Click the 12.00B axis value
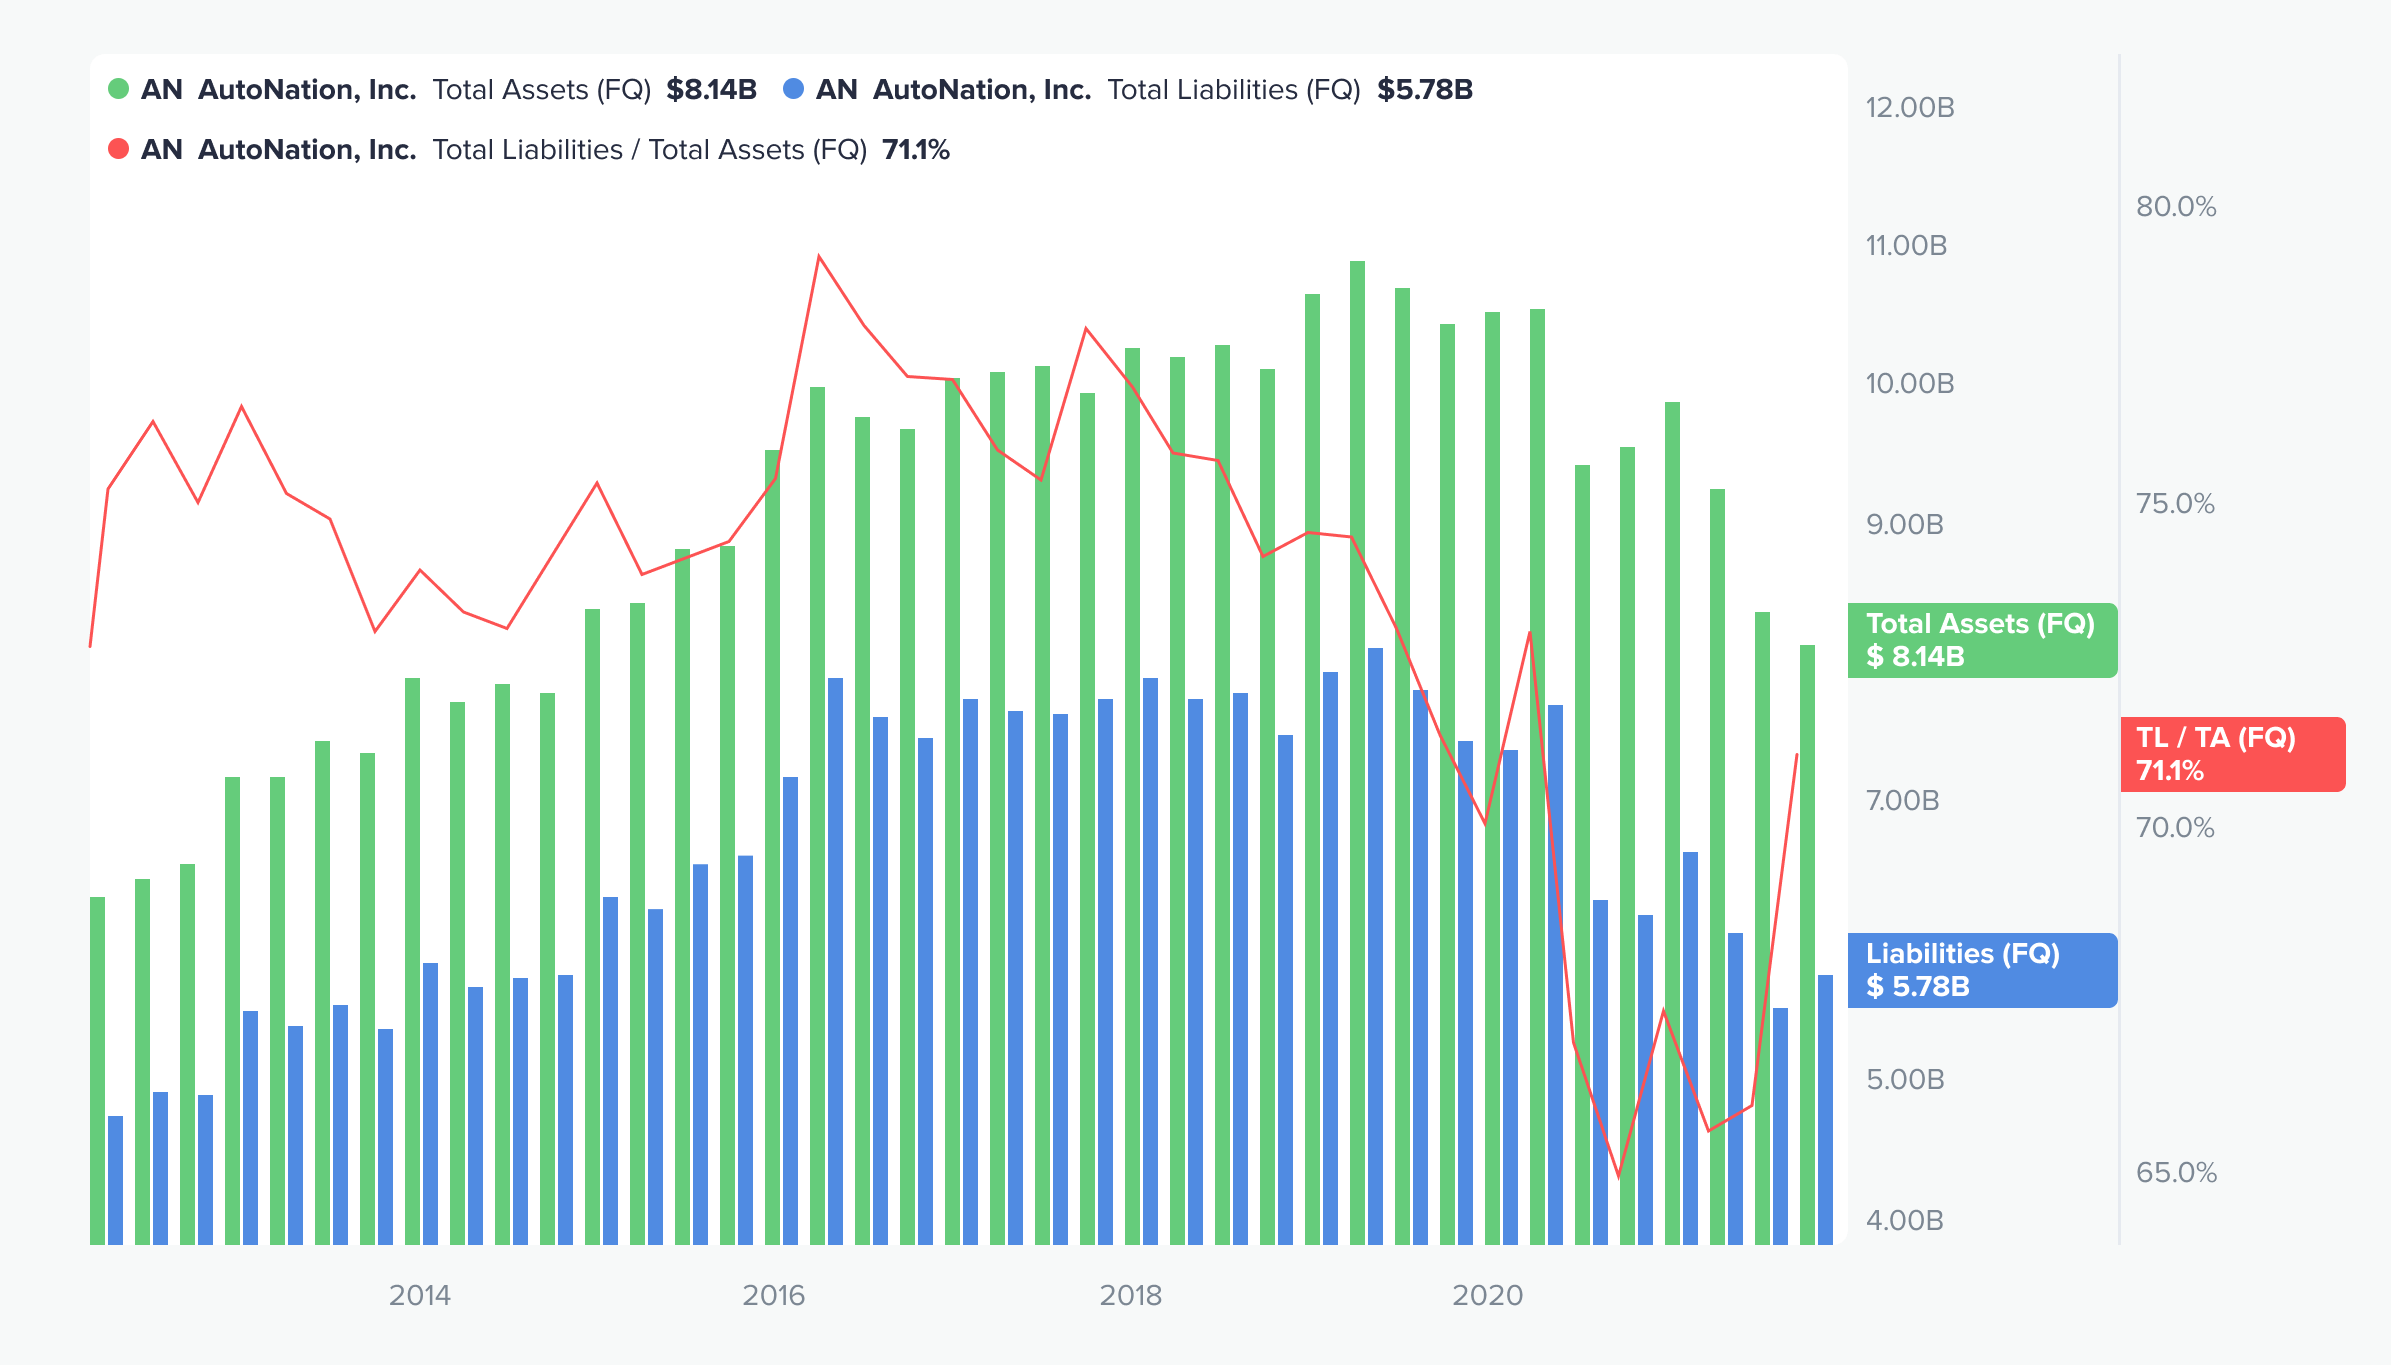Viewport: 2391px width, 1365px height. [1910, 107]
